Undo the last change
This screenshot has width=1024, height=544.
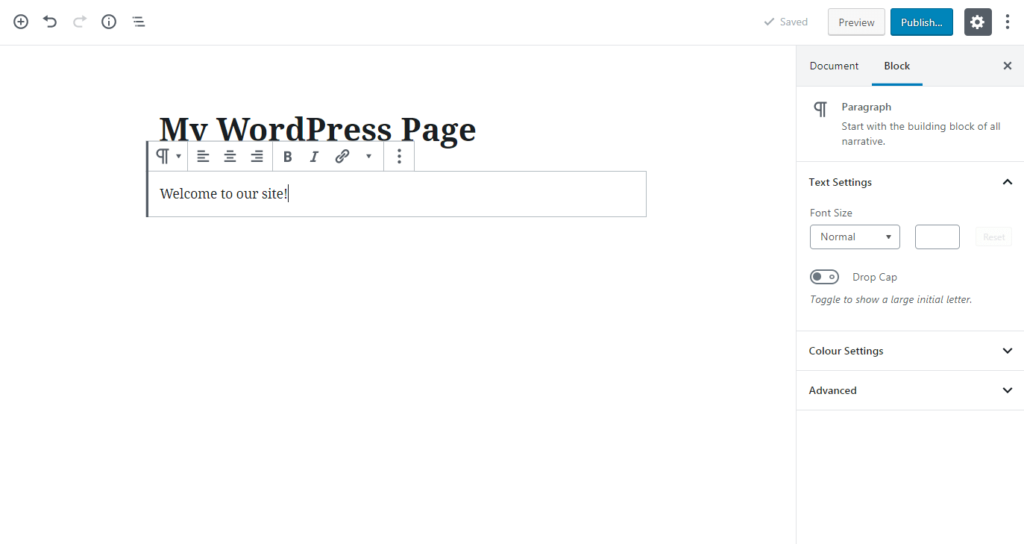(50, 22)
